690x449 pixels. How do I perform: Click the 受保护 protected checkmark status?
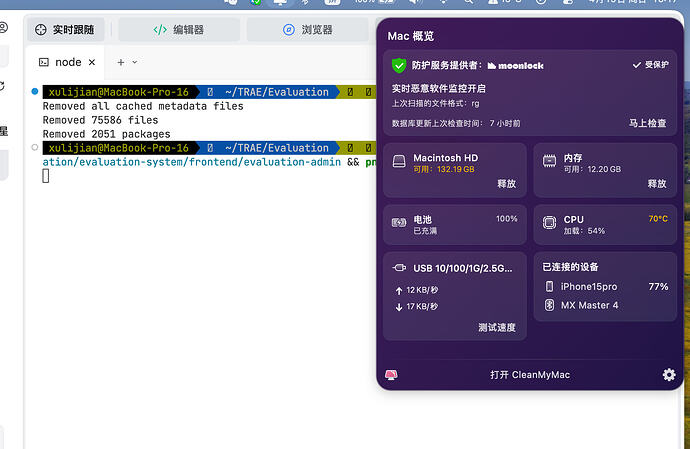coord(651,65)
